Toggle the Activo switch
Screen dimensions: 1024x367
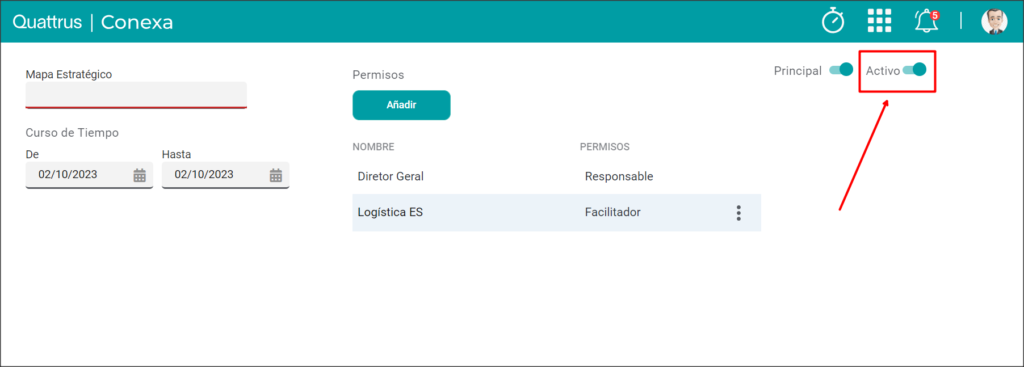click(x=914, y=70)
